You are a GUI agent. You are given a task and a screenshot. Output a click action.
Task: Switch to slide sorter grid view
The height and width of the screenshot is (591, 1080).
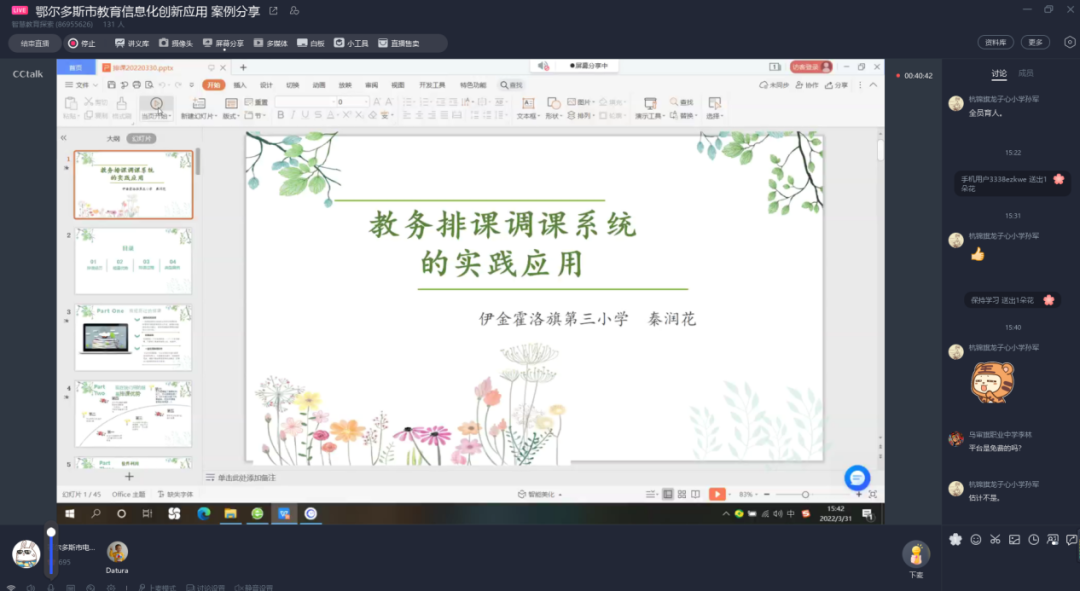pyautogui.click(x=681, y=494)
